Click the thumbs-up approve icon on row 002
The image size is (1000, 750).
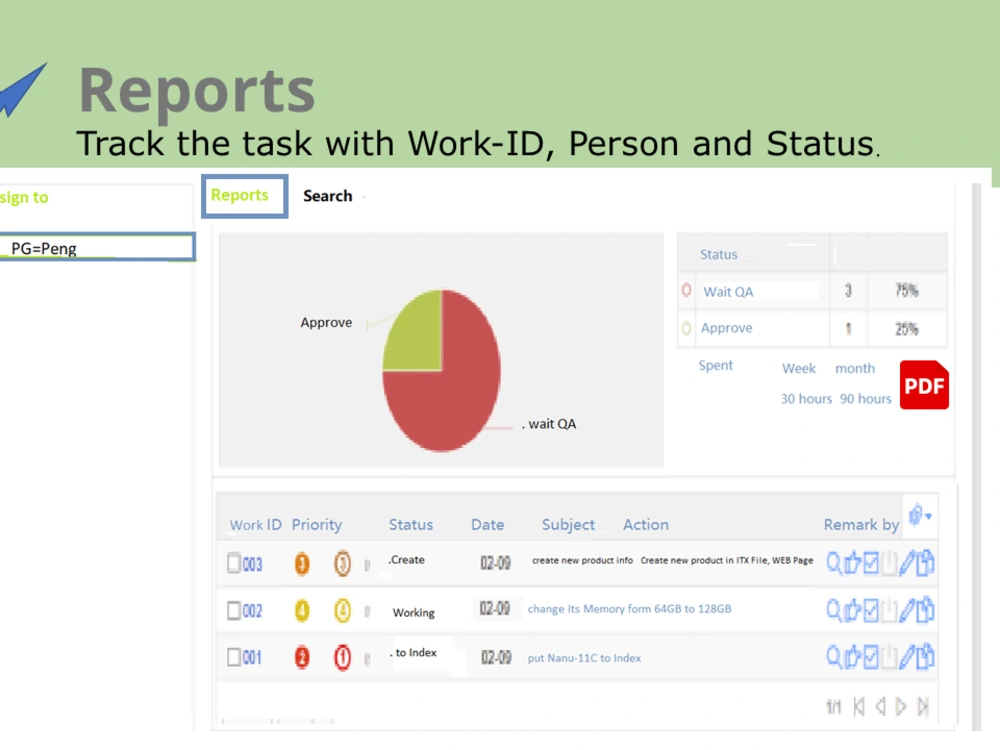pos(854,610)
